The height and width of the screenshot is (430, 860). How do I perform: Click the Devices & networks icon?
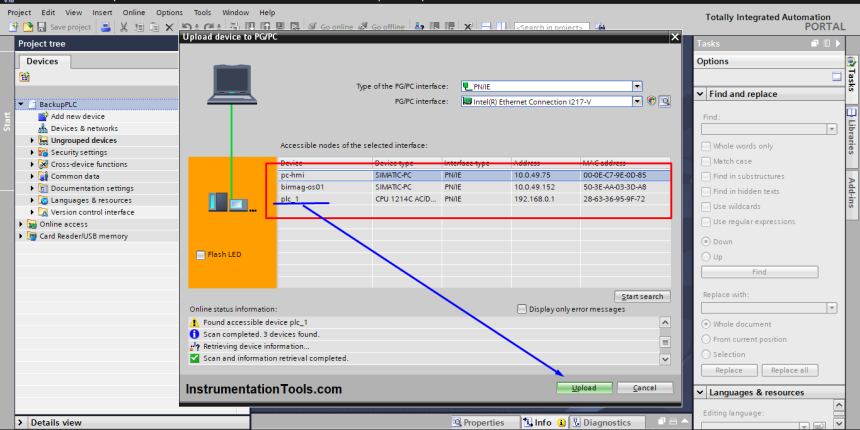(x=43, y=128)
